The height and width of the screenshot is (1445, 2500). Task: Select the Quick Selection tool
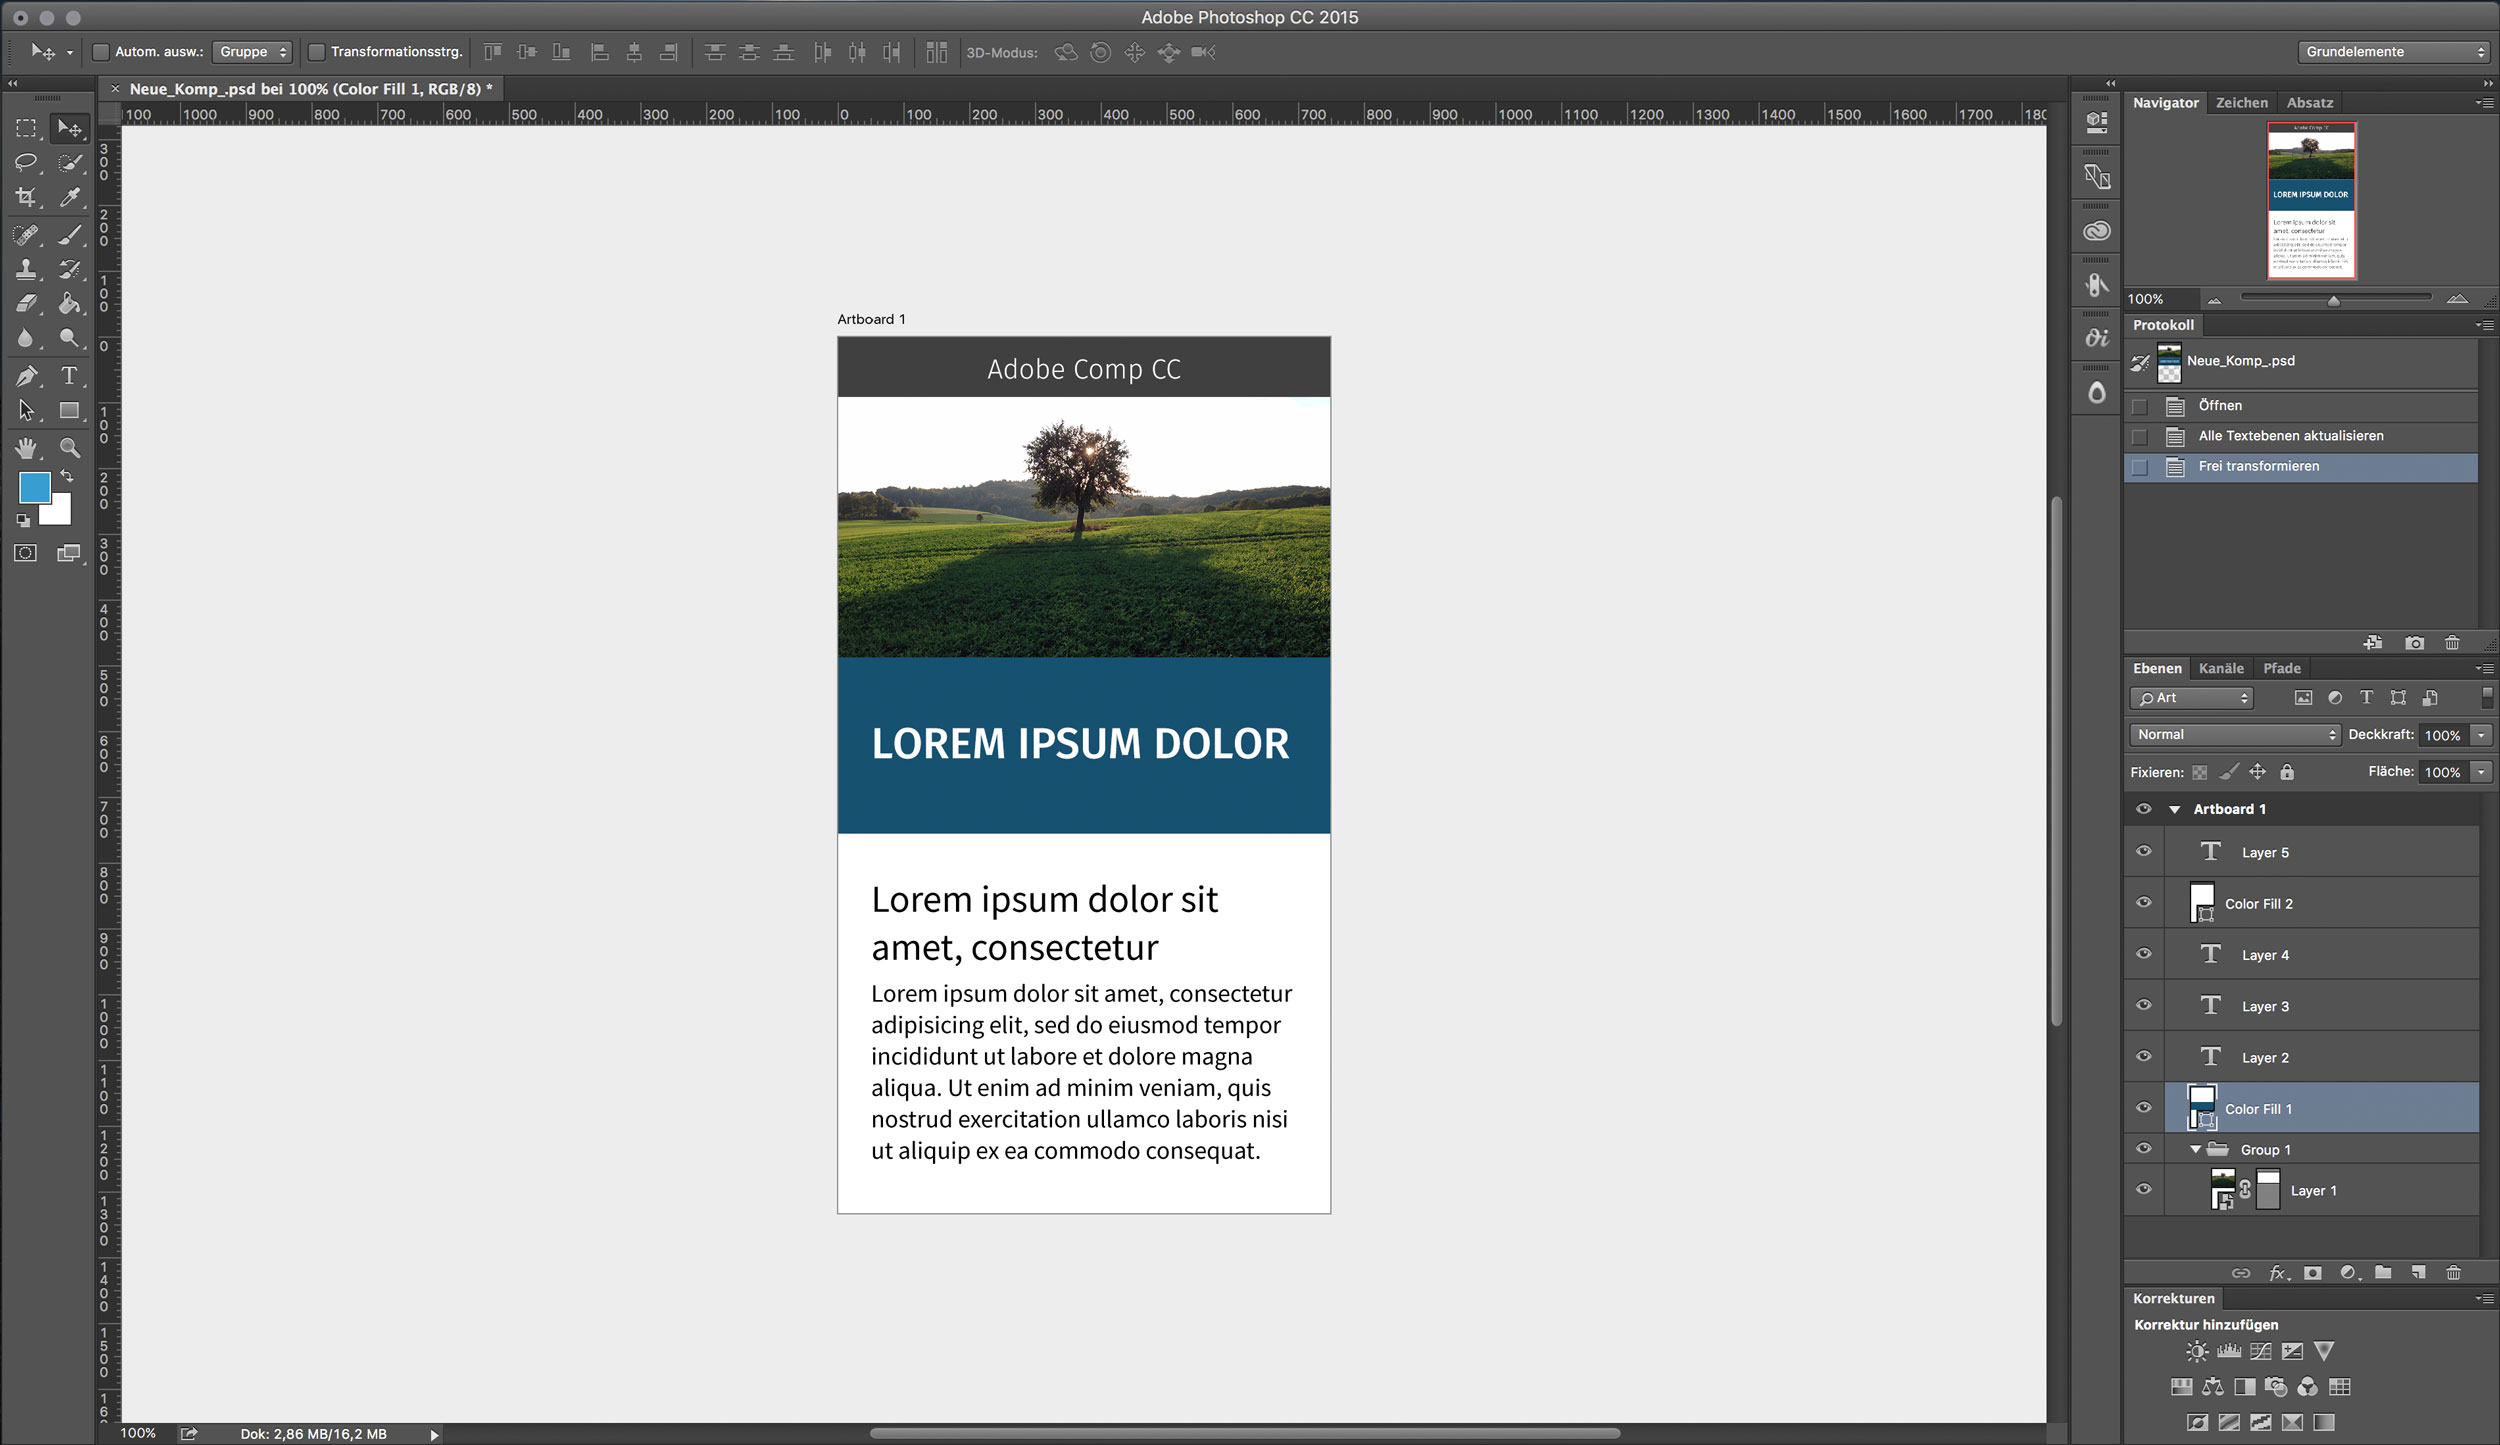pyautogui.click(x=69, y=162)
